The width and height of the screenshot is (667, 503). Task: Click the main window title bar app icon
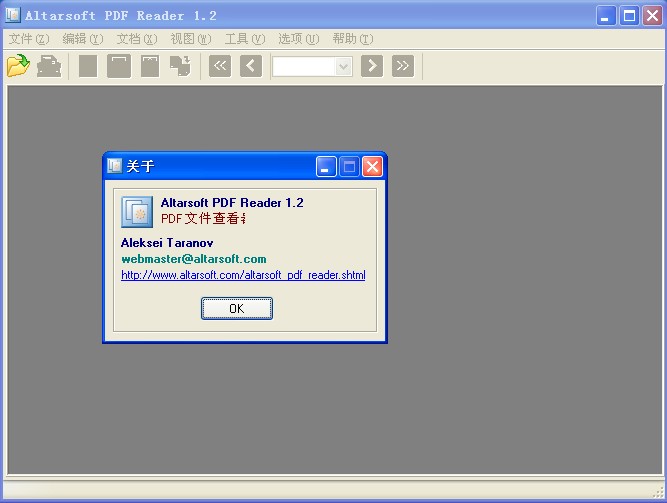point(13,15)
